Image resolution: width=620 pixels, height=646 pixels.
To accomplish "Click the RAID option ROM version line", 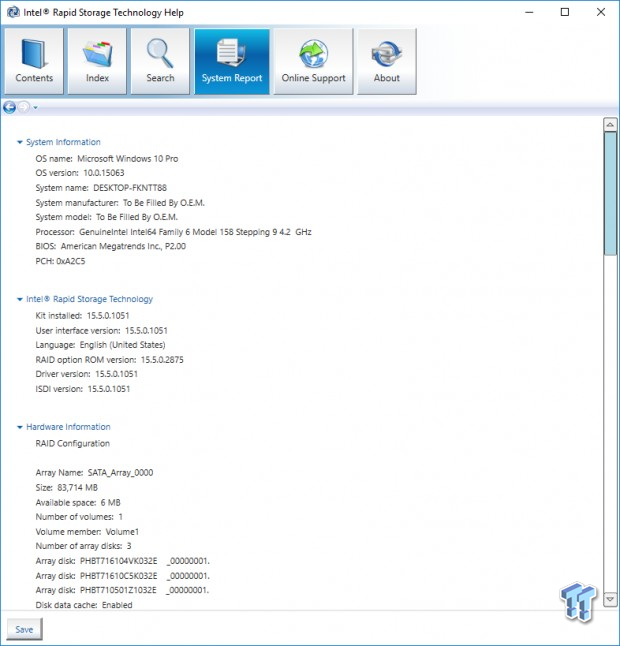I will [x=110, y=360].
